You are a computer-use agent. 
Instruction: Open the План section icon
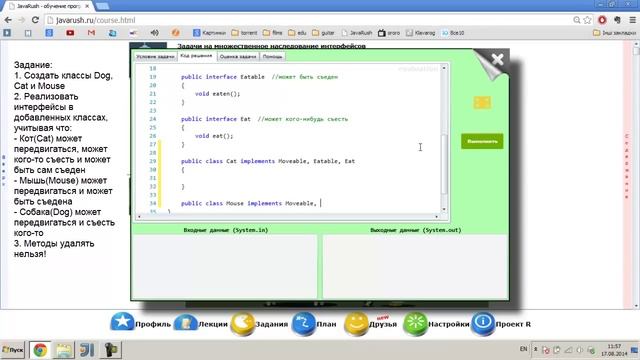click(x=303, y=324)
